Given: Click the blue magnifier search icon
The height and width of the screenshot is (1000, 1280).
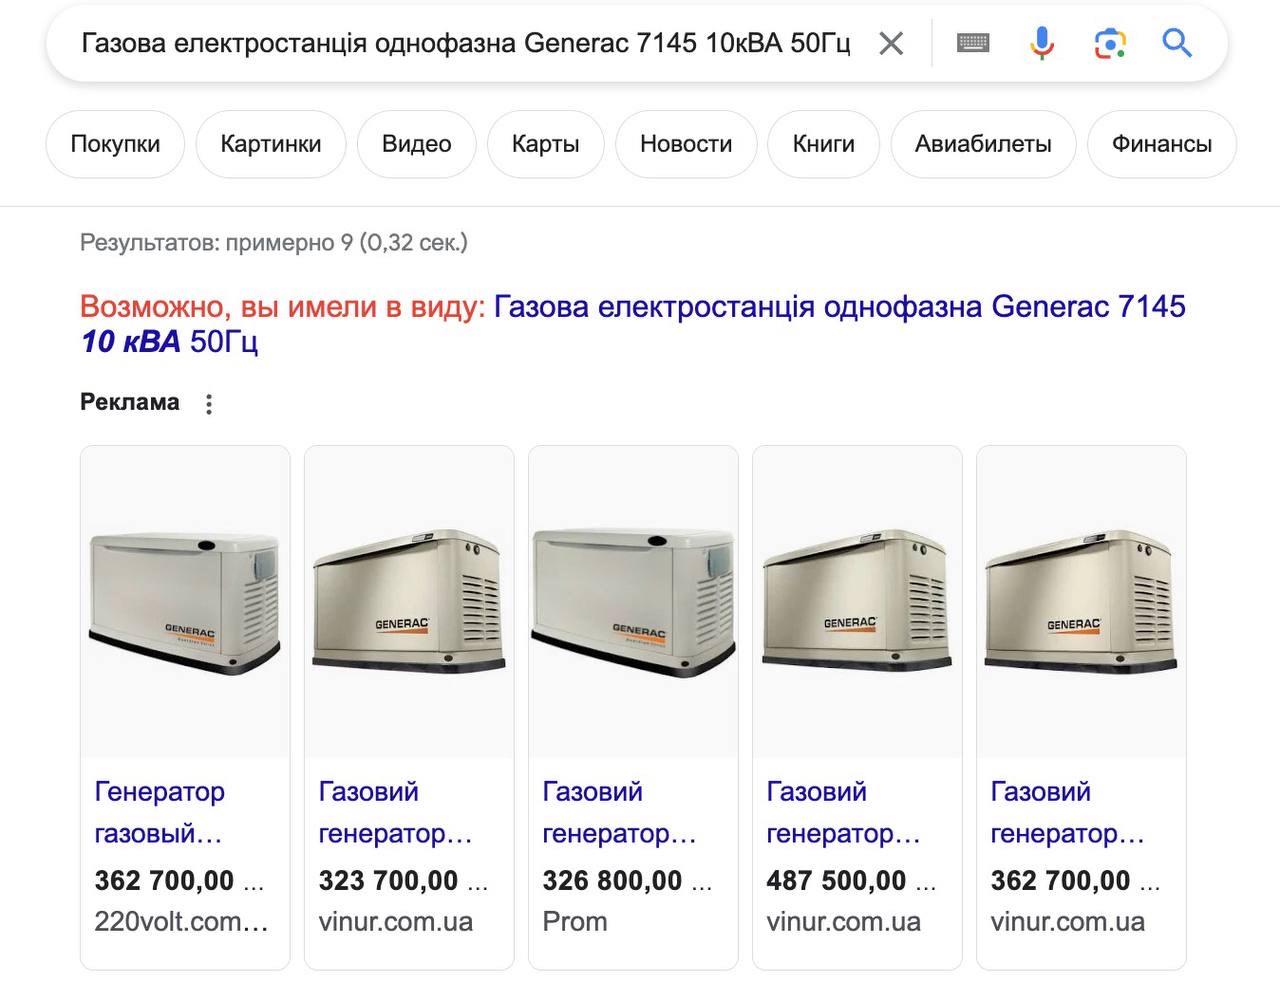Looking at the screenshot, I should [x=1177, y=43].
